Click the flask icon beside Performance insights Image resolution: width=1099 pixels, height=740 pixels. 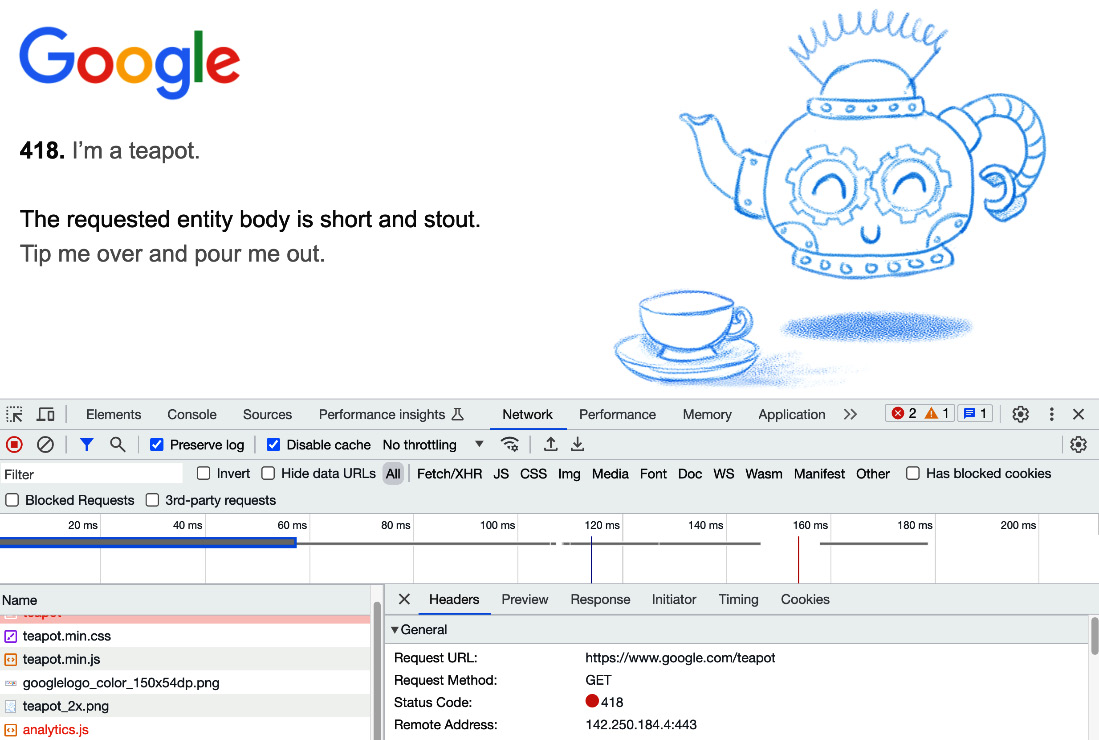pos(458,414)
